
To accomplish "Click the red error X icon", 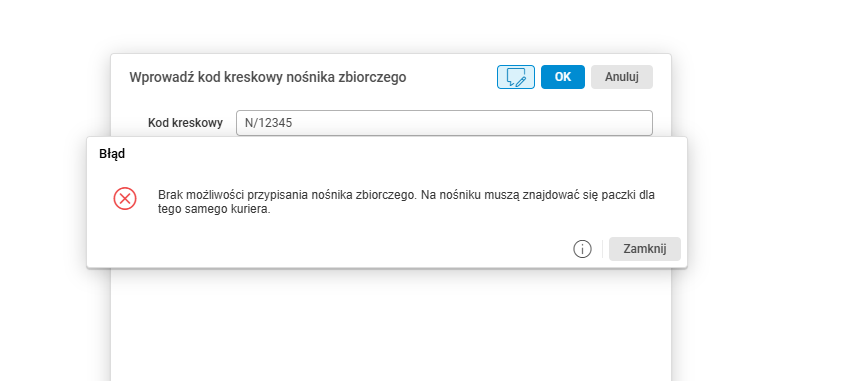I will (x=125, y=198).
